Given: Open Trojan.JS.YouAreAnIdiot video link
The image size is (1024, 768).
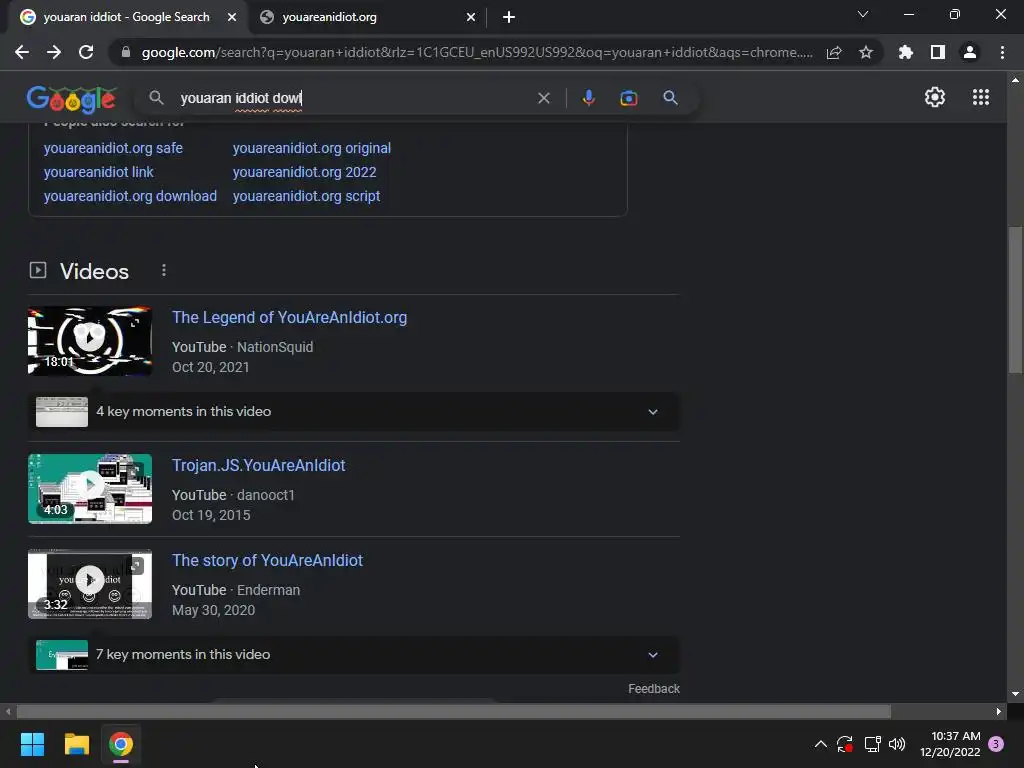Looking at the screenshot, I should pos(259,465).
